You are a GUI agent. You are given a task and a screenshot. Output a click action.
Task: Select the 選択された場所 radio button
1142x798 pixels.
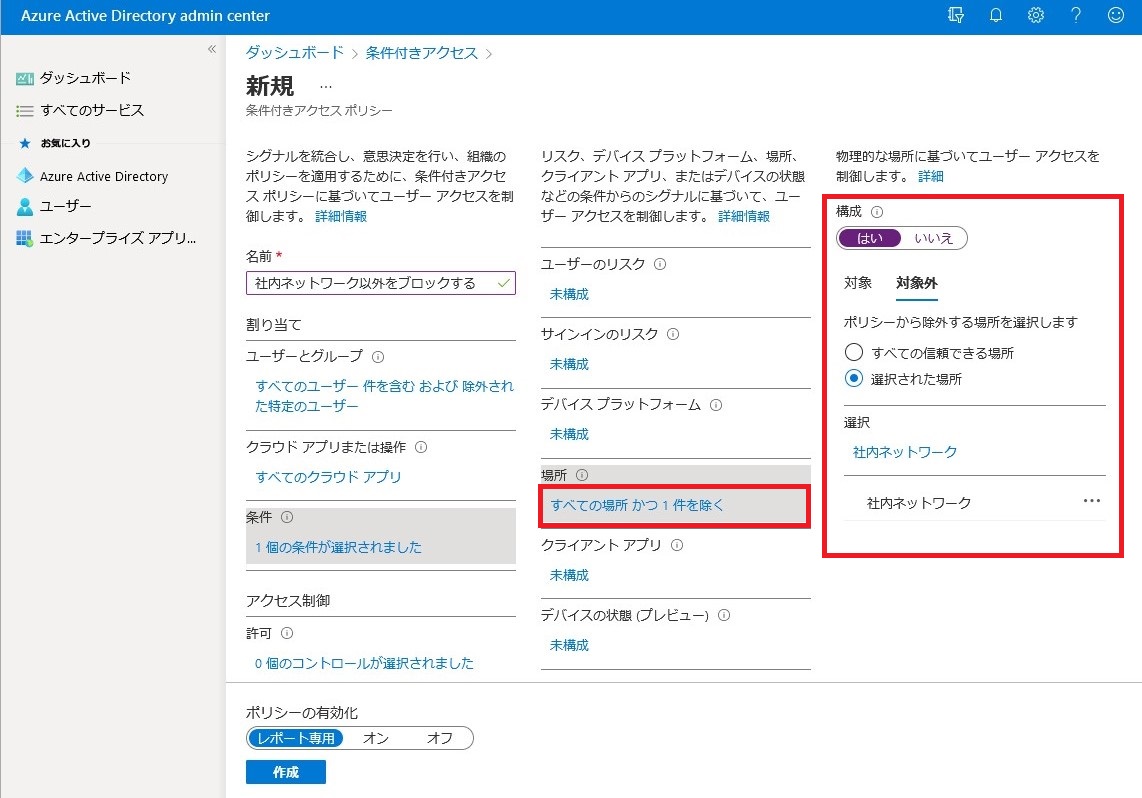pyautogui.click(x=854, y=378)
